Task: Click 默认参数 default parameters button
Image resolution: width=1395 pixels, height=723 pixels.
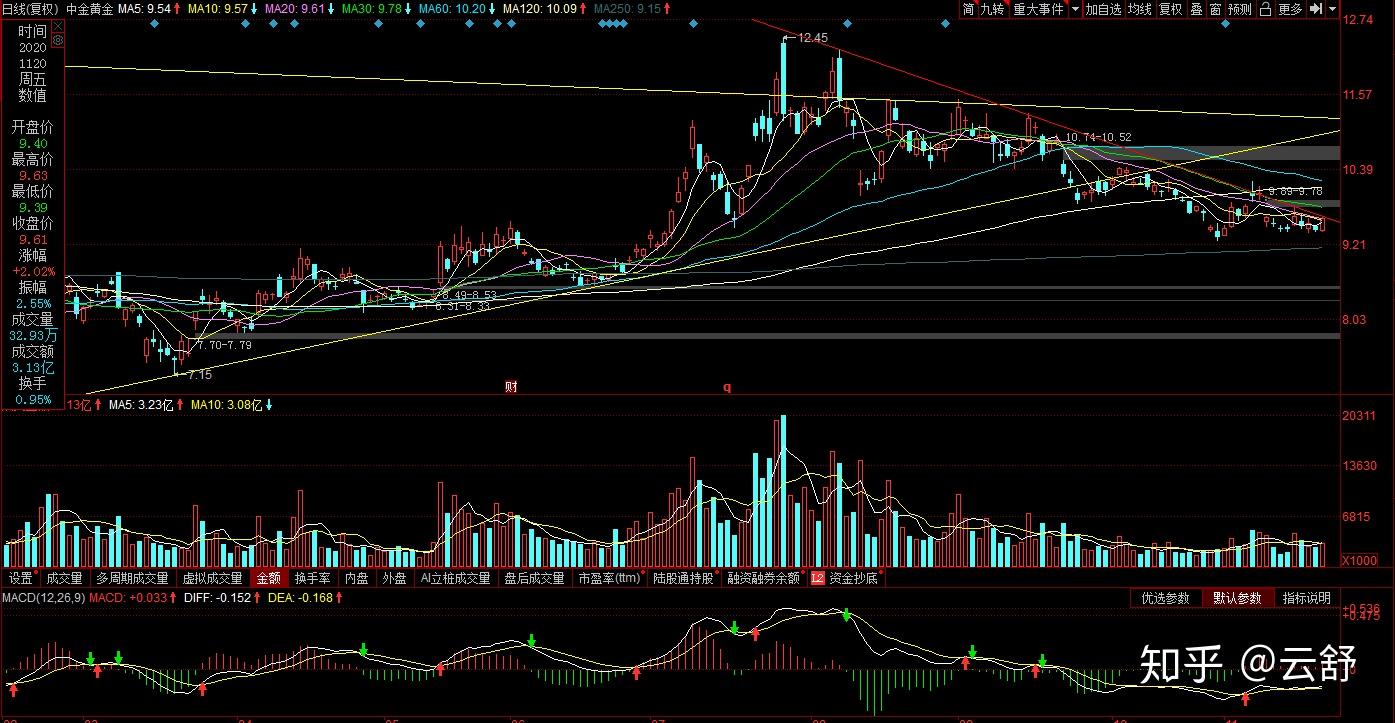Action: coord(1237,598)
